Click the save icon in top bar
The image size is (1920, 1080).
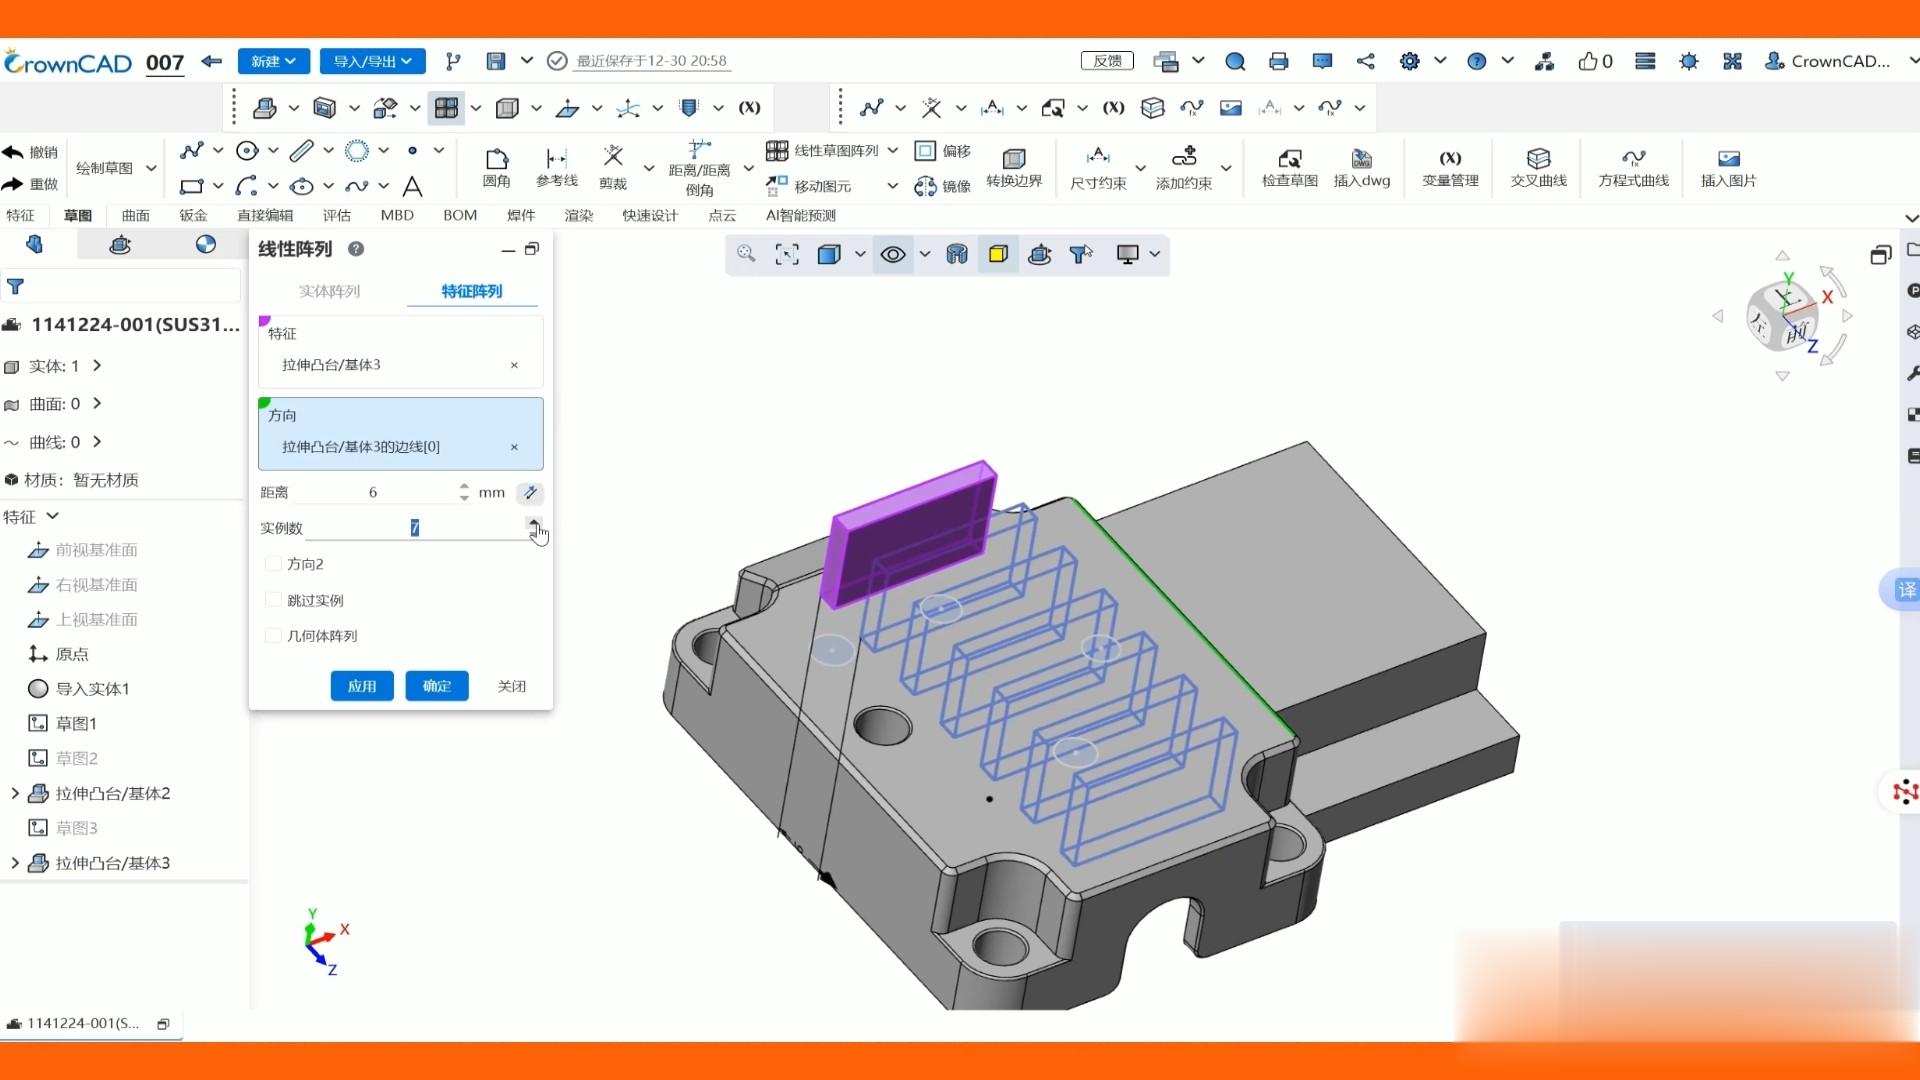pos(495,61)
